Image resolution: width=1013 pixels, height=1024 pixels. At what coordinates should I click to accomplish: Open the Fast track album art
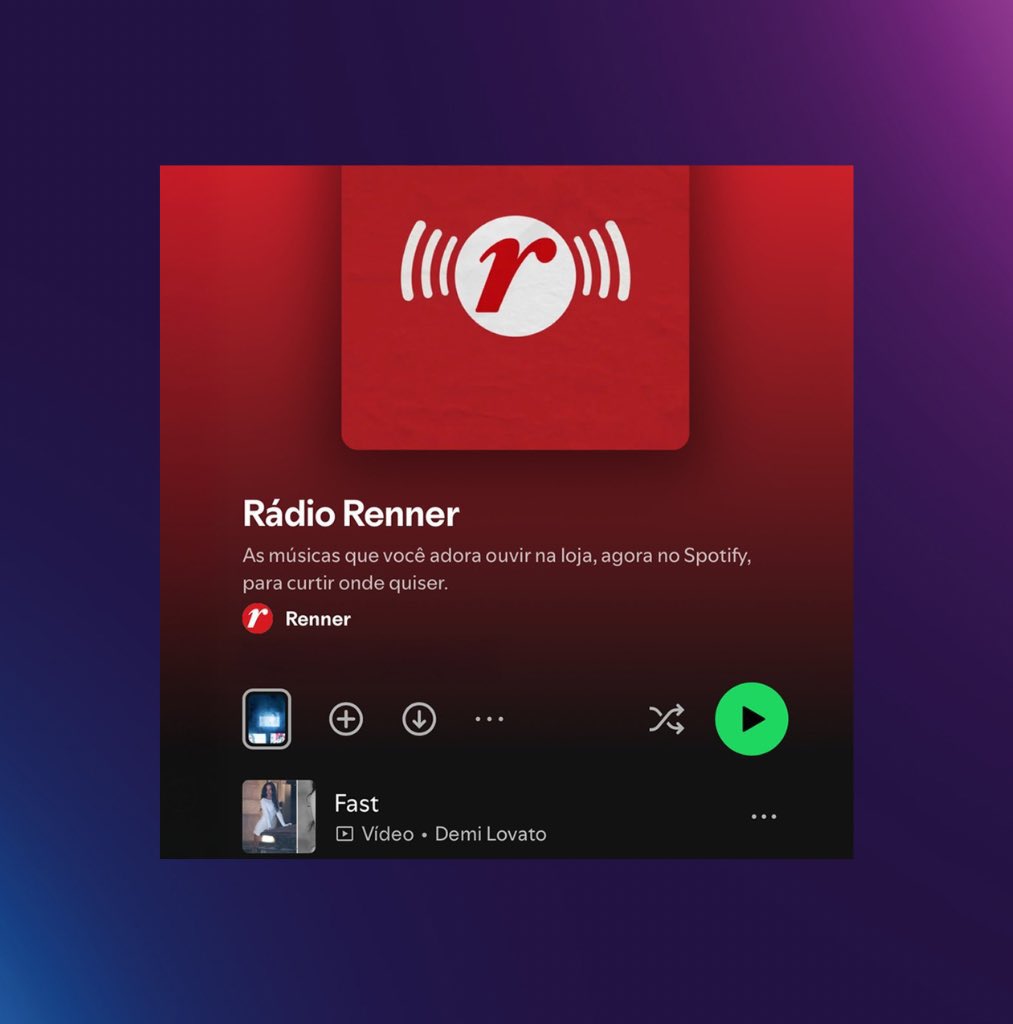[x=279, y=816]
